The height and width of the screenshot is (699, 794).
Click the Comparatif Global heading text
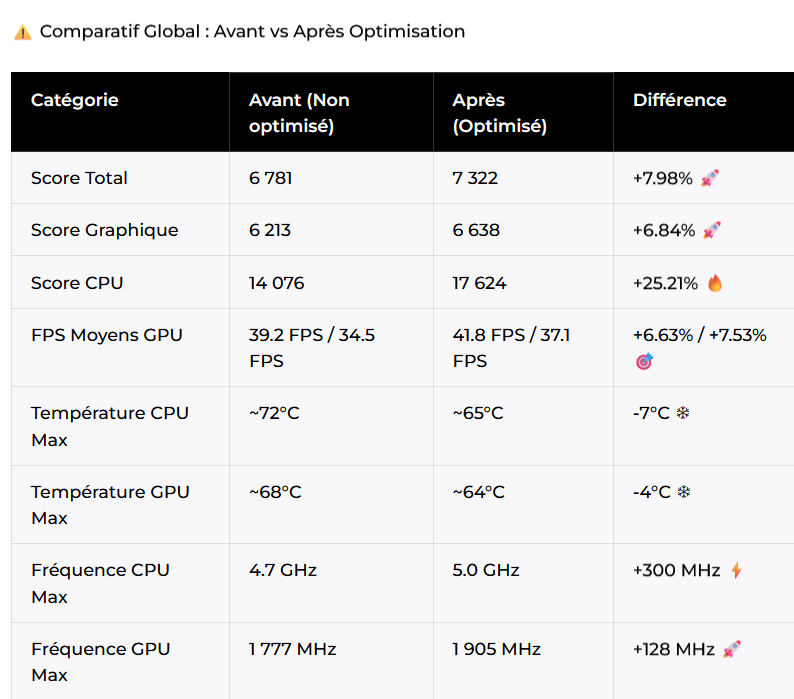[252, 31]
